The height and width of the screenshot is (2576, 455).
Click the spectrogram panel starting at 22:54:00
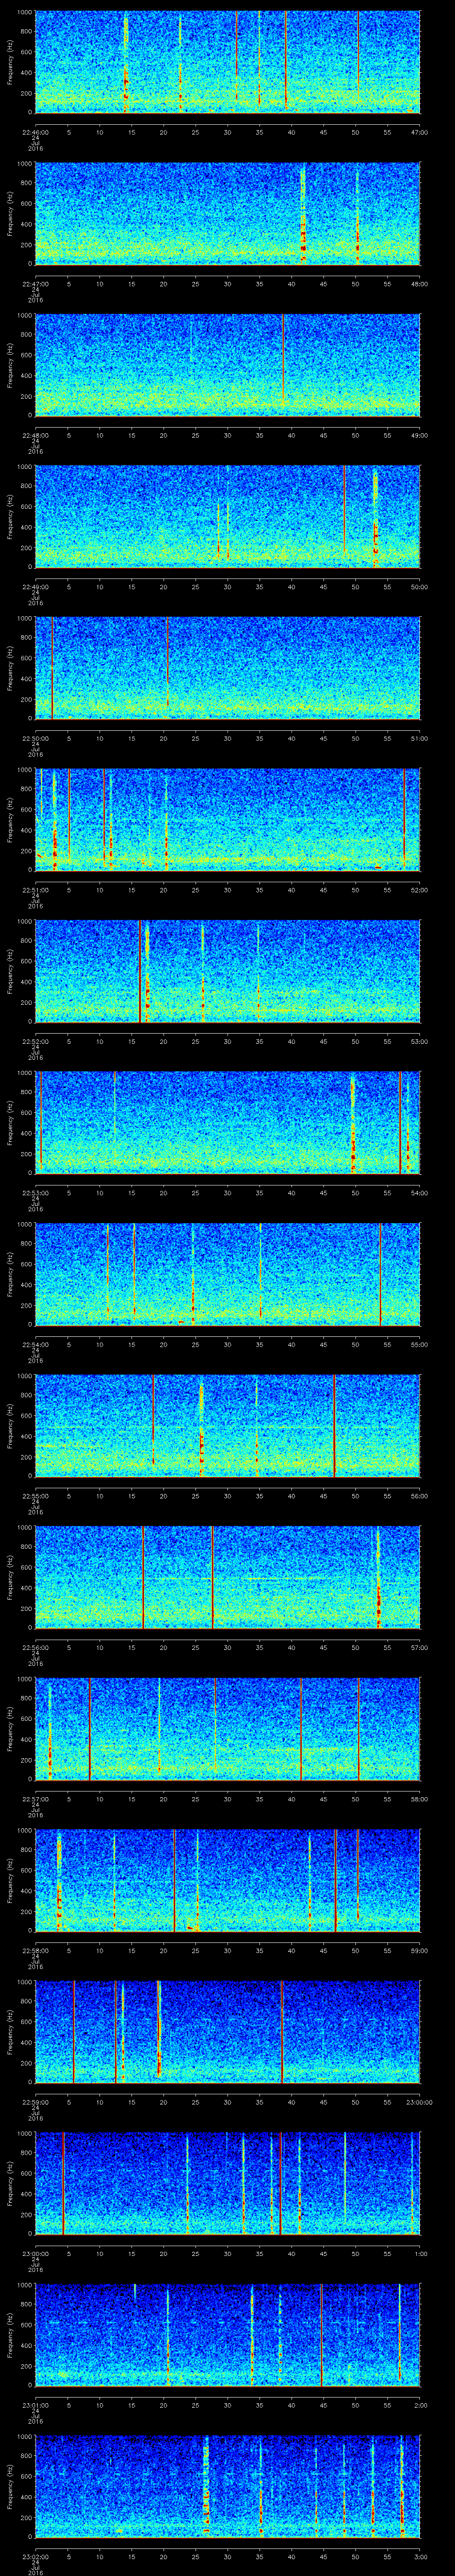pyautogui.click(x=228, y=1273)
